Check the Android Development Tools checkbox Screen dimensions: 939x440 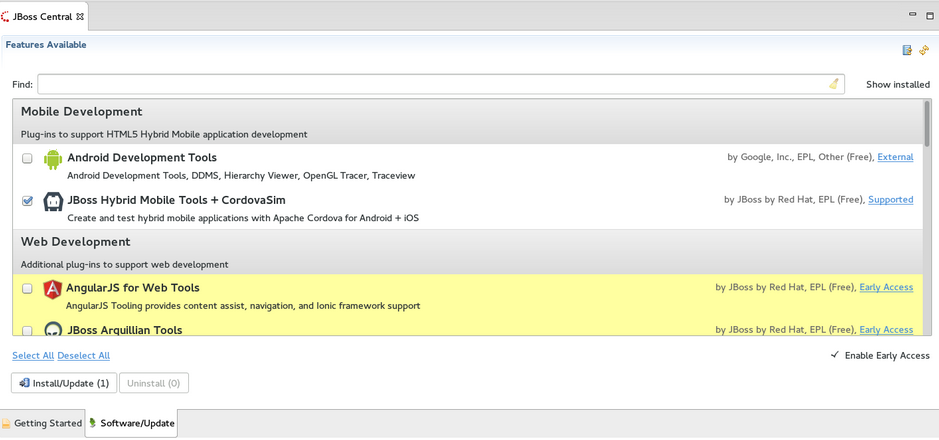[27, 159]
